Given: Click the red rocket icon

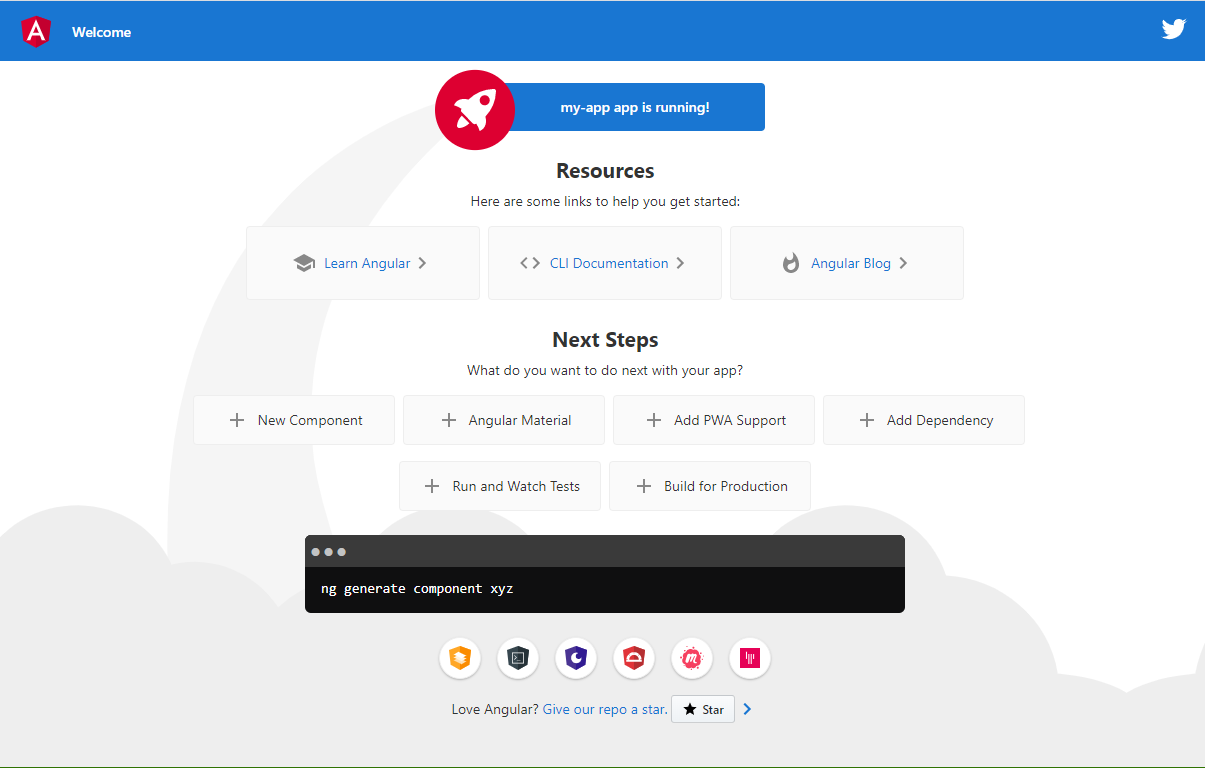Looking at the screenshot, I should click(475, 110).
